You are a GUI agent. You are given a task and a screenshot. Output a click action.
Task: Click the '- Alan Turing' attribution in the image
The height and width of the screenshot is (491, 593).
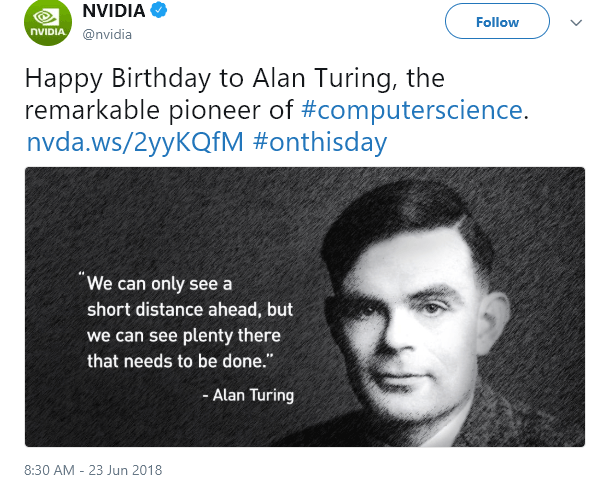point(248,395)
